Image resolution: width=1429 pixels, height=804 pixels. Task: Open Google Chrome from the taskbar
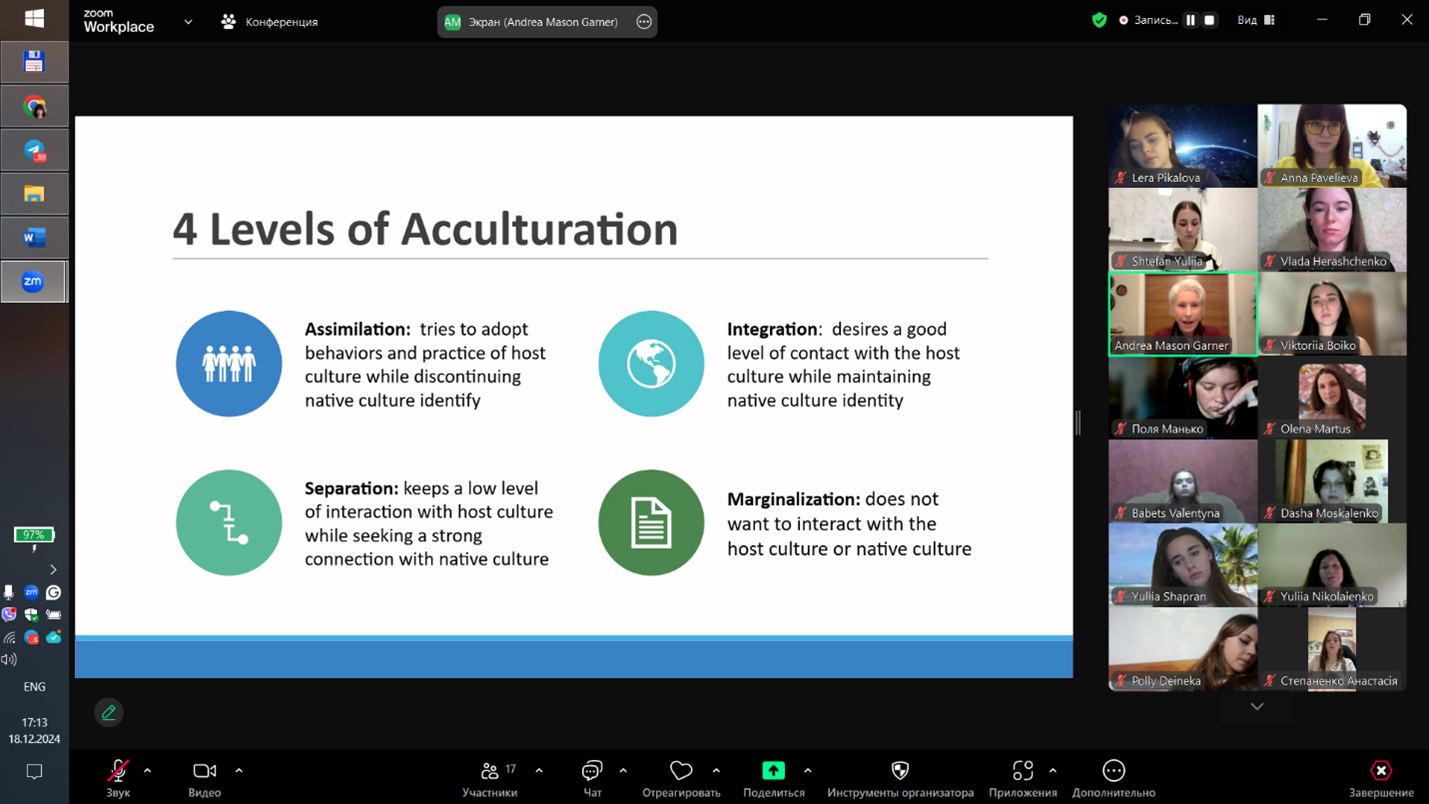coord(34,106)
